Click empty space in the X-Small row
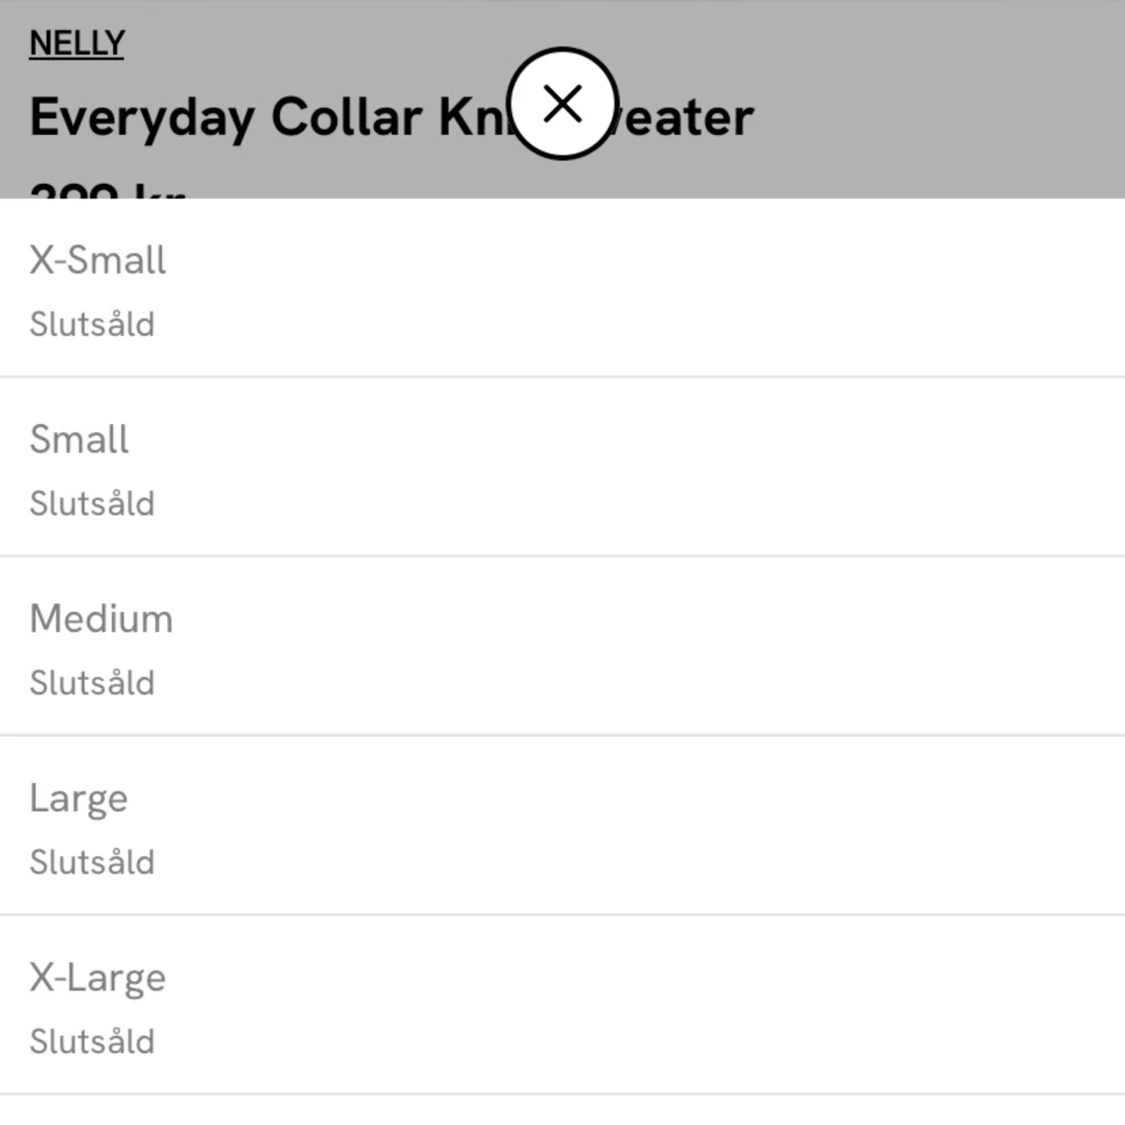The width and height of the screenshot is (1125, 1125). pos(646,288)
